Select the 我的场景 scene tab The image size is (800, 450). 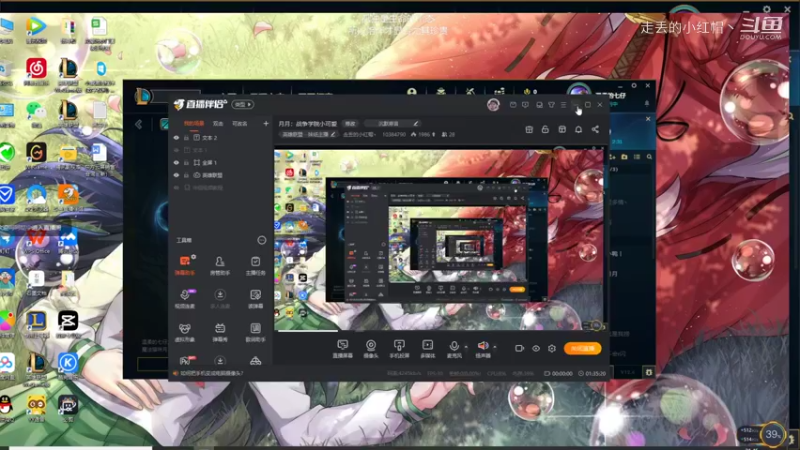click(x=194, y=123)
